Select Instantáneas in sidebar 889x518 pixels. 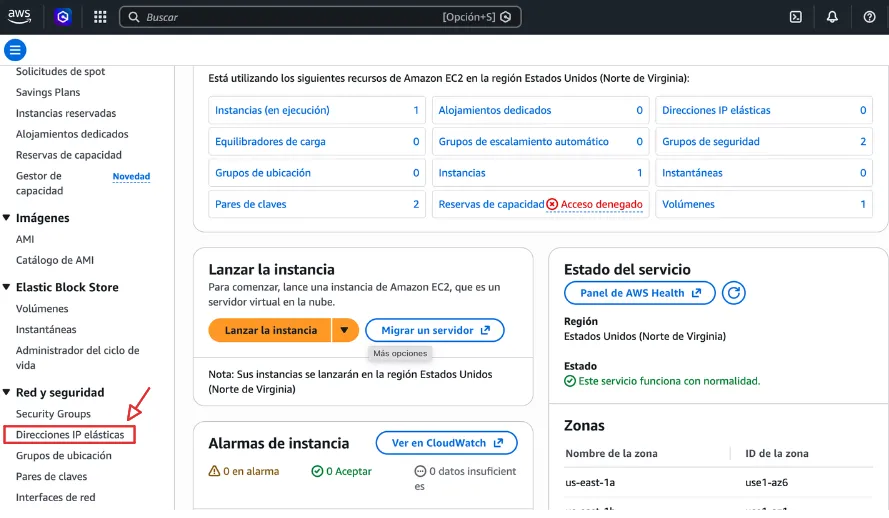[46, 329]
